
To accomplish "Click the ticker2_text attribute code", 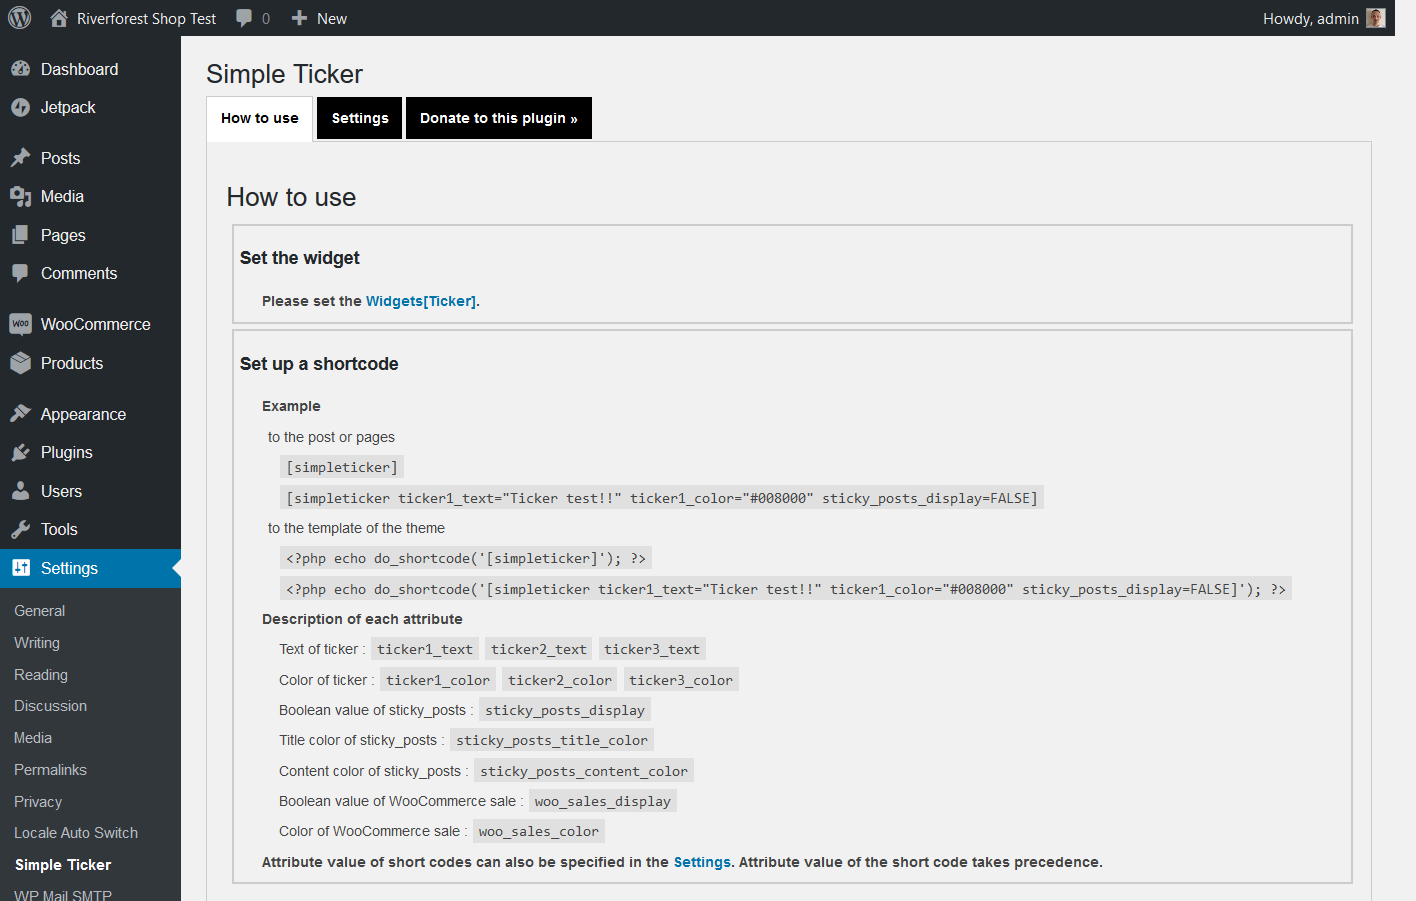I will [x=539, y=649].
